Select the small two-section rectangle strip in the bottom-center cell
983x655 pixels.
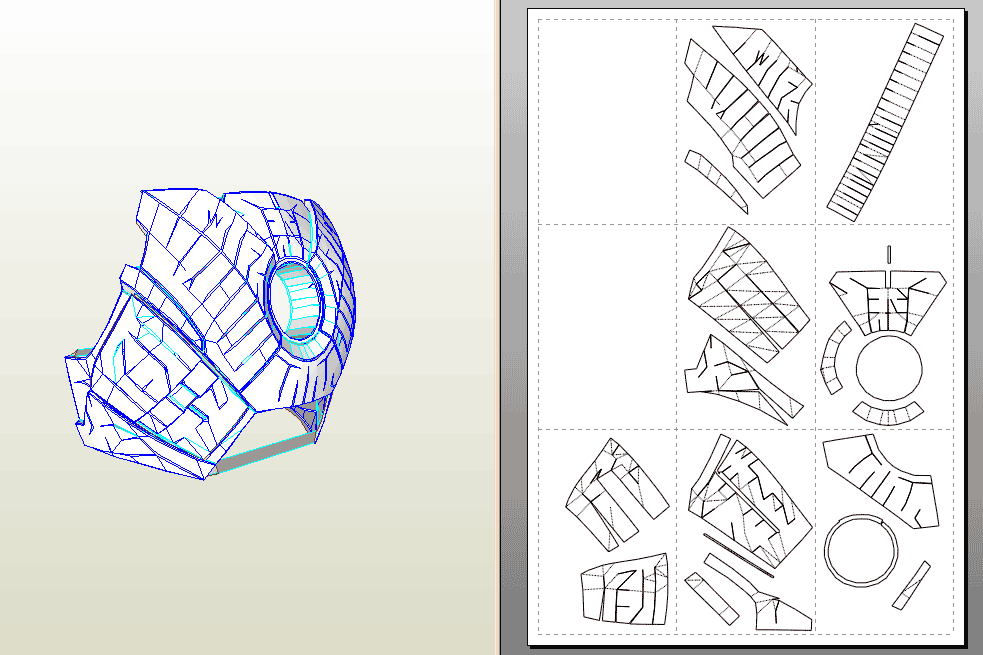[712, 599]
